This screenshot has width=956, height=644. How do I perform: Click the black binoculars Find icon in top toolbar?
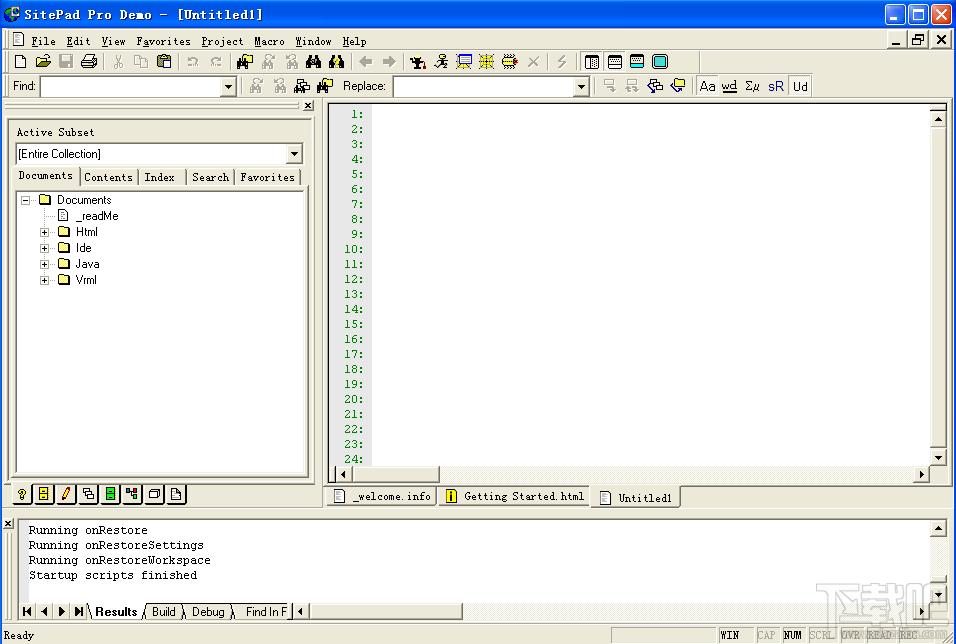coord(313,62)
